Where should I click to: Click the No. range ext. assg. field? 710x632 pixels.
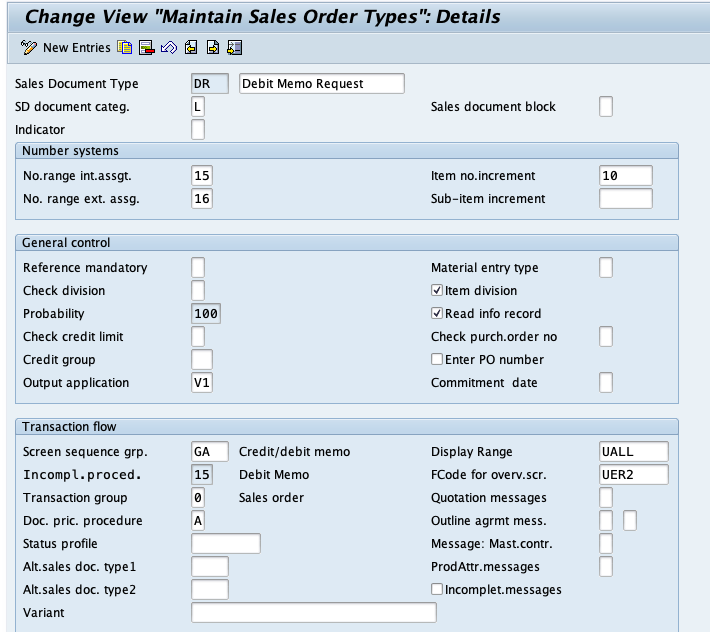click(x=202, y=199)
